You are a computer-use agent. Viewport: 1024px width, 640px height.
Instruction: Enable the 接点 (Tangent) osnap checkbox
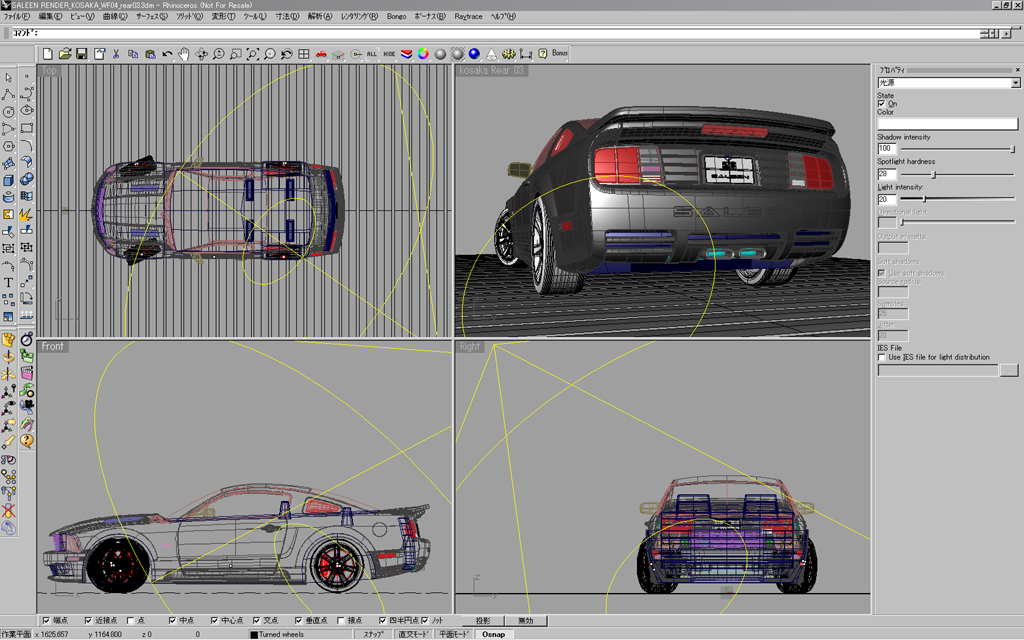pyautogui.click(x=341, y=620)
